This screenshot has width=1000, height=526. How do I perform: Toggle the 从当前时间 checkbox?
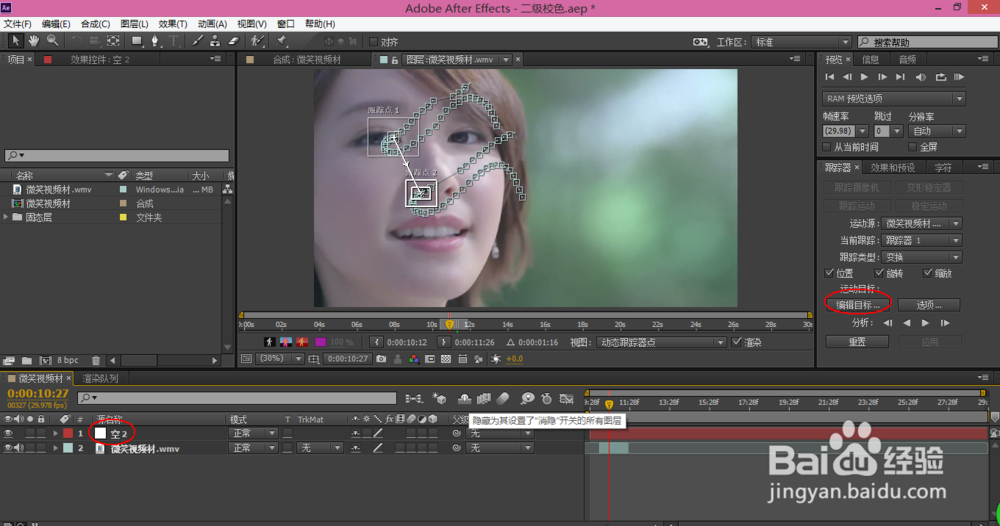[827, 147]
